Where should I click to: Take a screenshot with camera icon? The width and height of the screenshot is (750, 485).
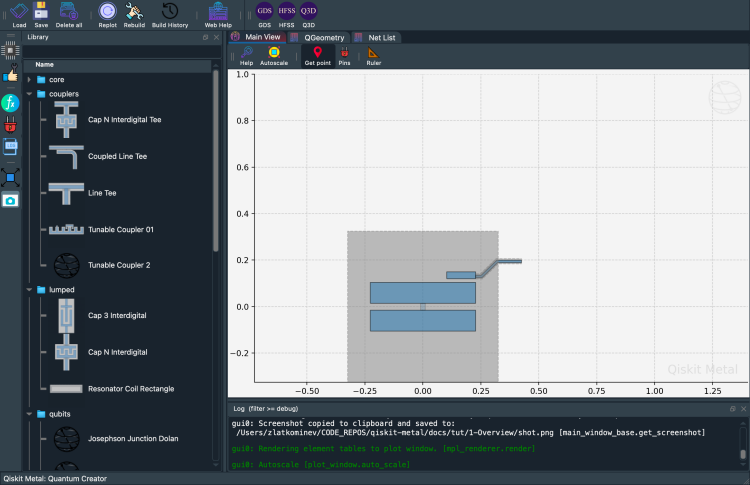click(10, 200)
